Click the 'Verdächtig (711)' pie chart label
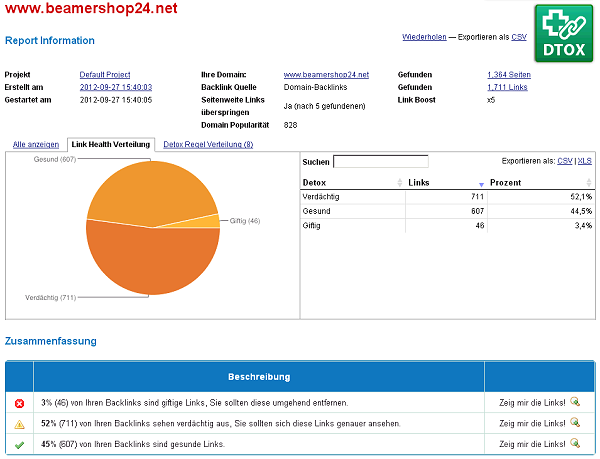Screen dimensions: 600x459 pyautogui.click(x=51, y=298)
